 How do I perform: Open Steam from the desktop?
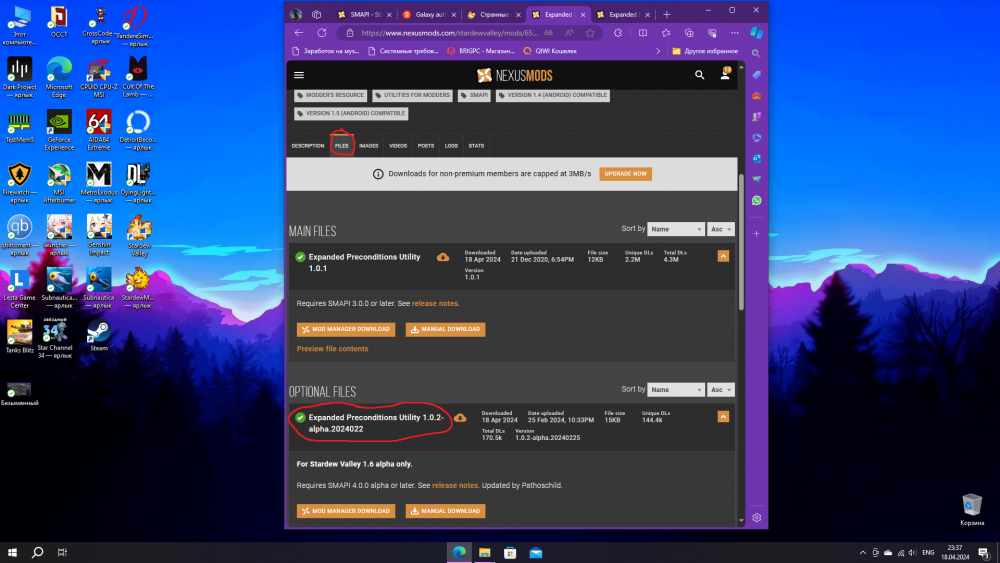[x=99, y=334]
